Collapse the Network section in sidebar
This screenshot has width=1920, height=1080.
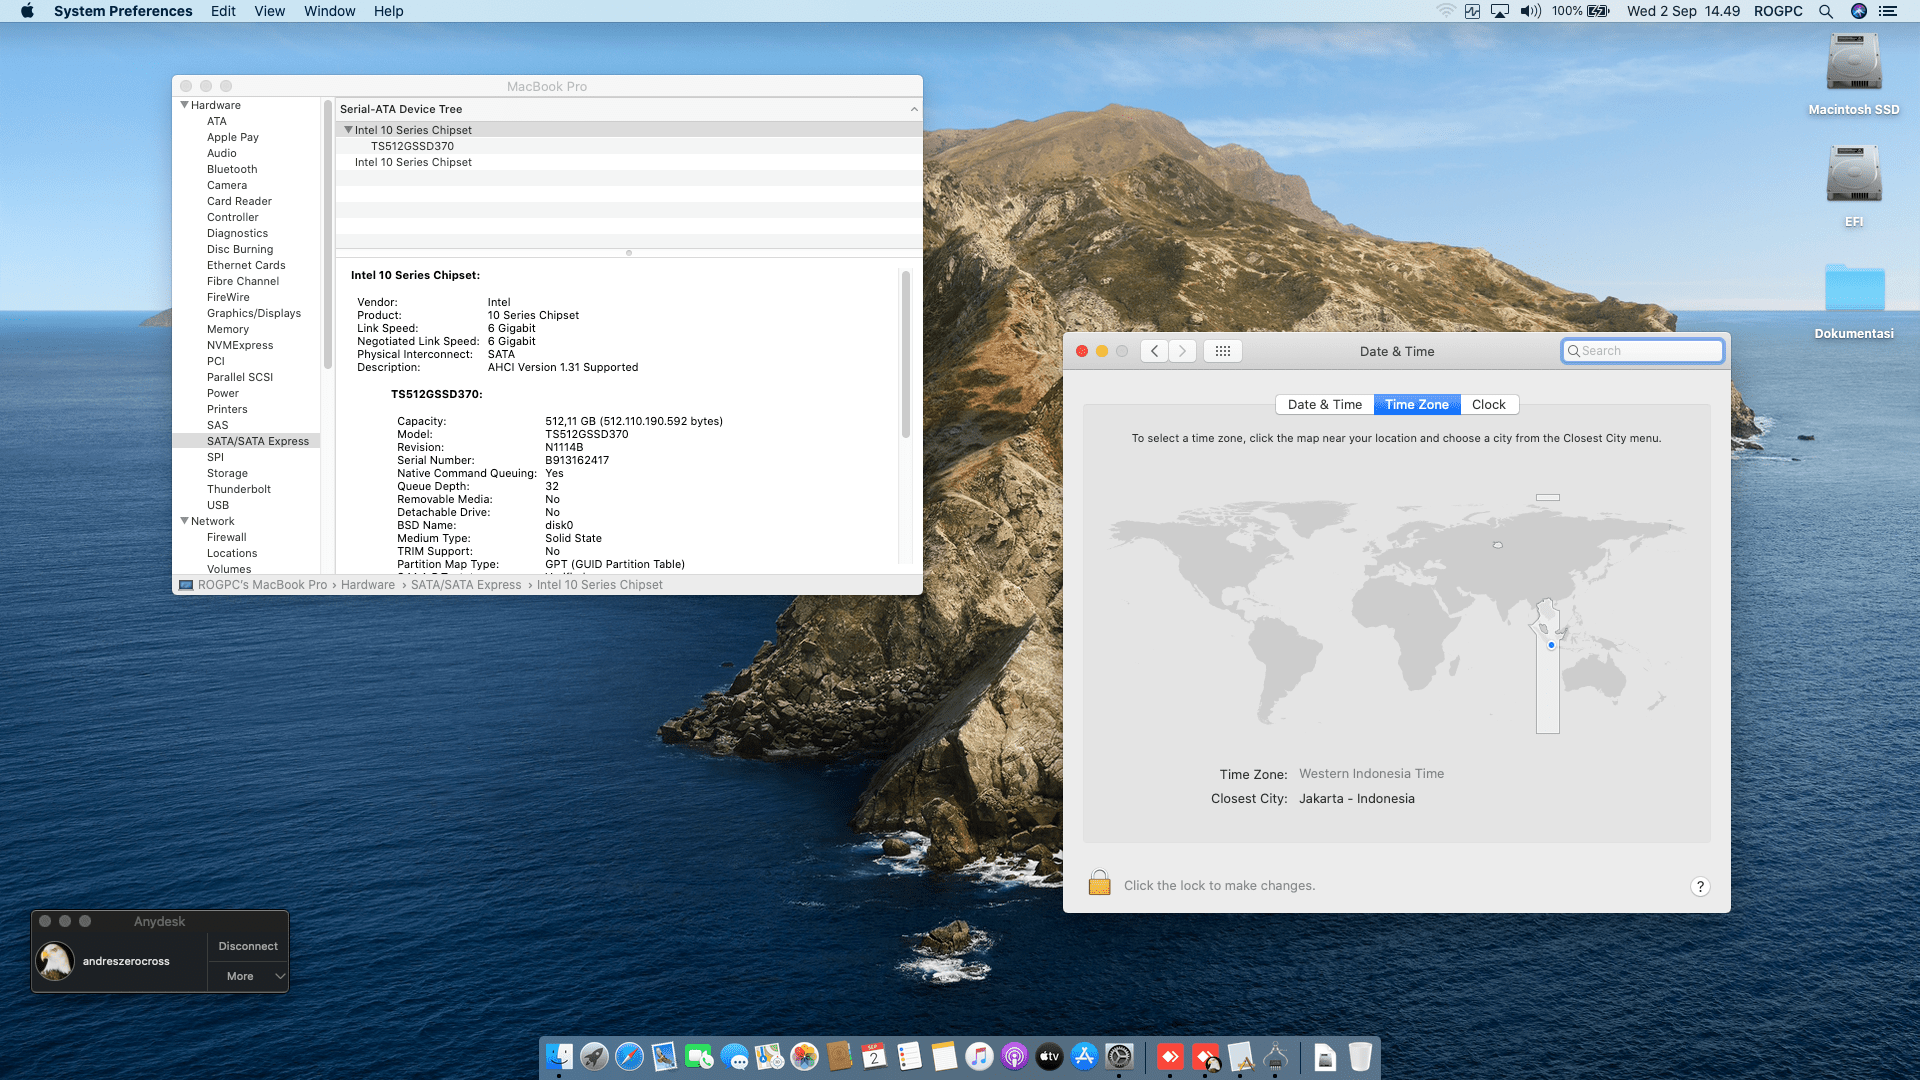184,521
